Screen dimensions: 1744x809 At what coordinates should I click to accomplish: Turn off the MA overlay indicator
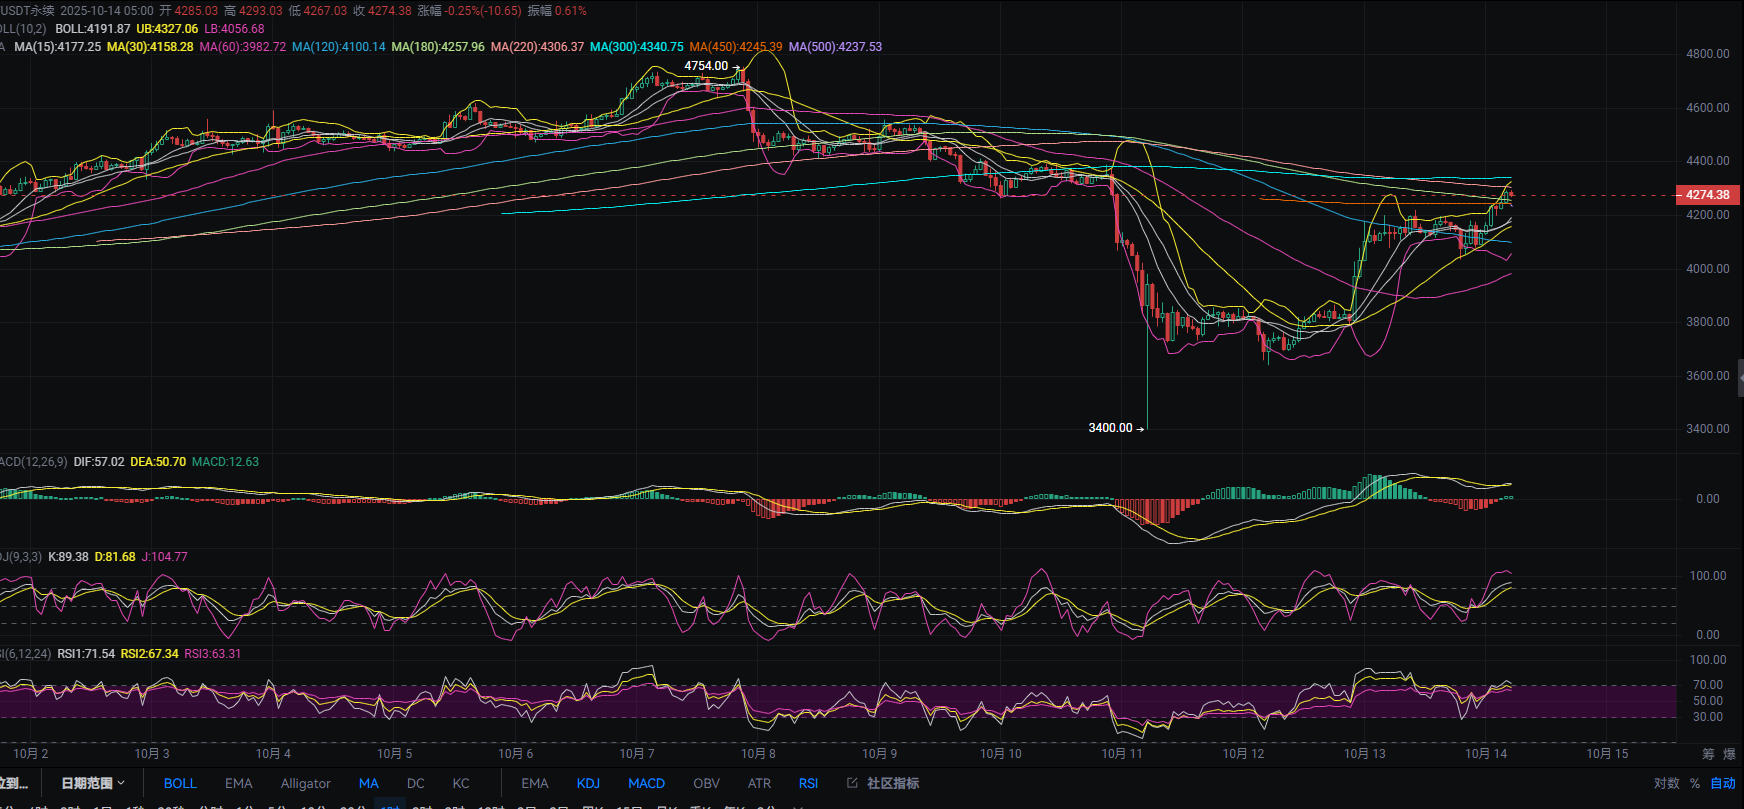click(x=368, y=783)
